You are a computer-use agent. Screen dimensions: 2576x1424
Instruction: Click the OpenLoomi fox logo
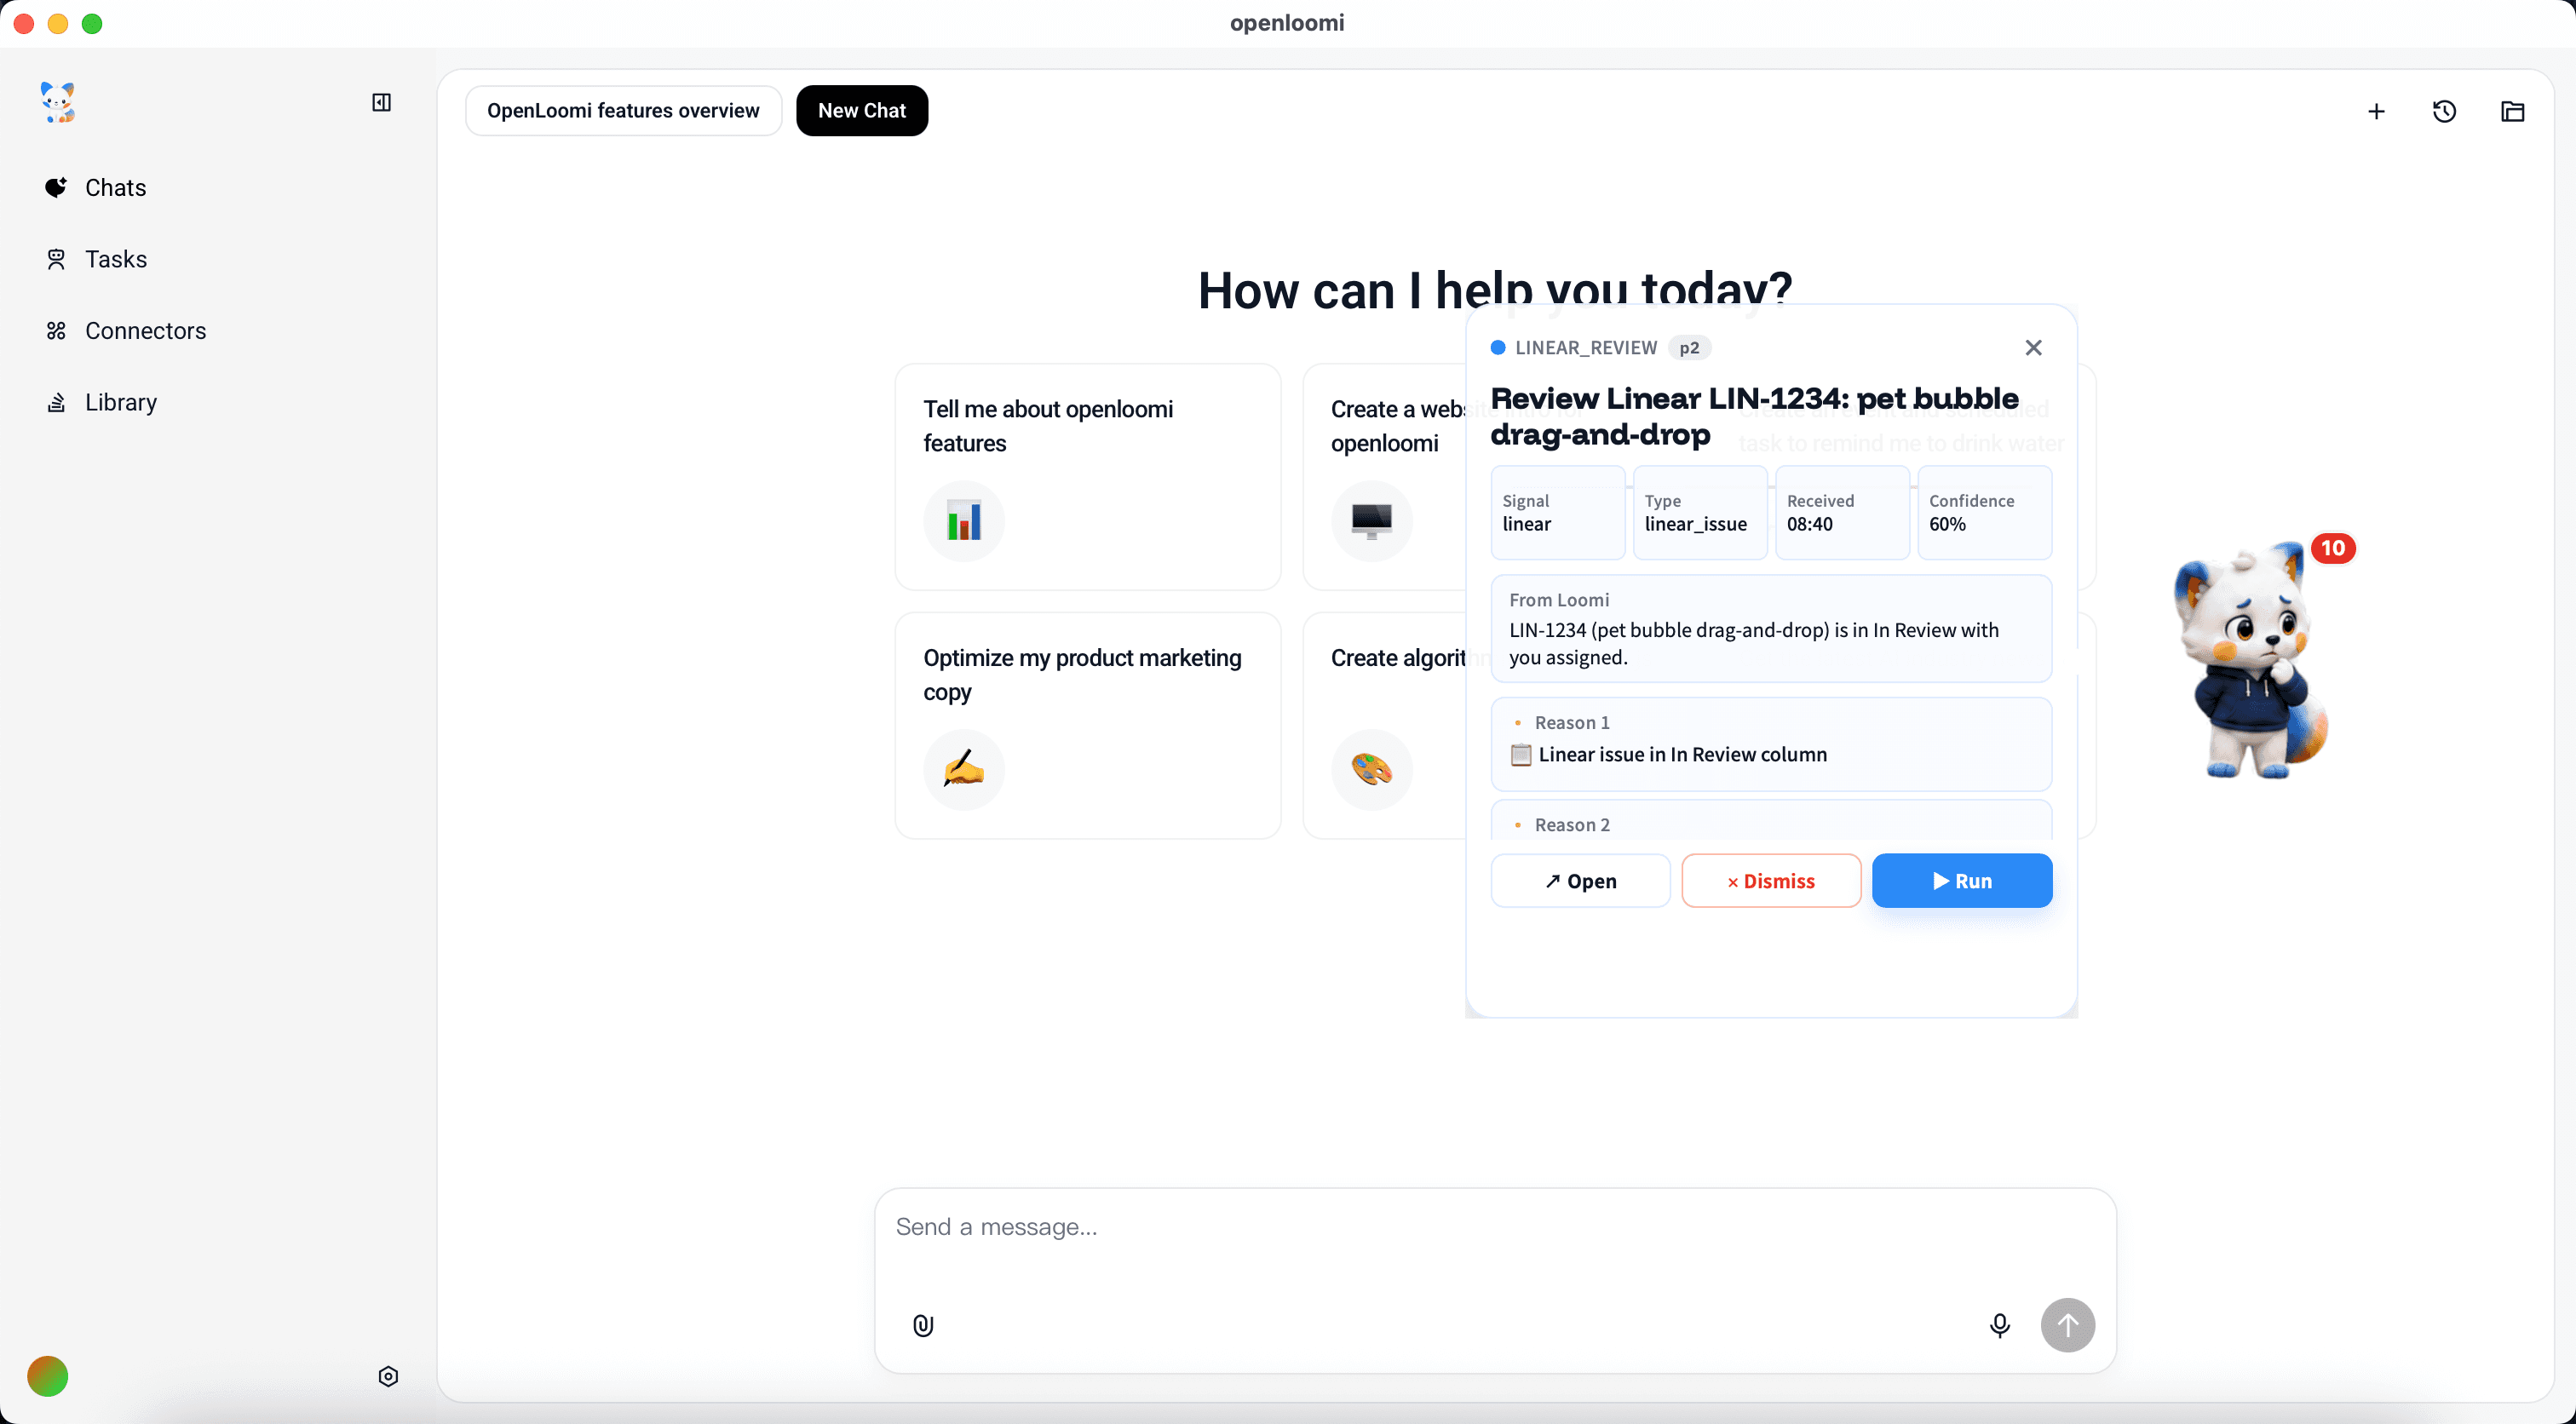(x=58, y=102)
